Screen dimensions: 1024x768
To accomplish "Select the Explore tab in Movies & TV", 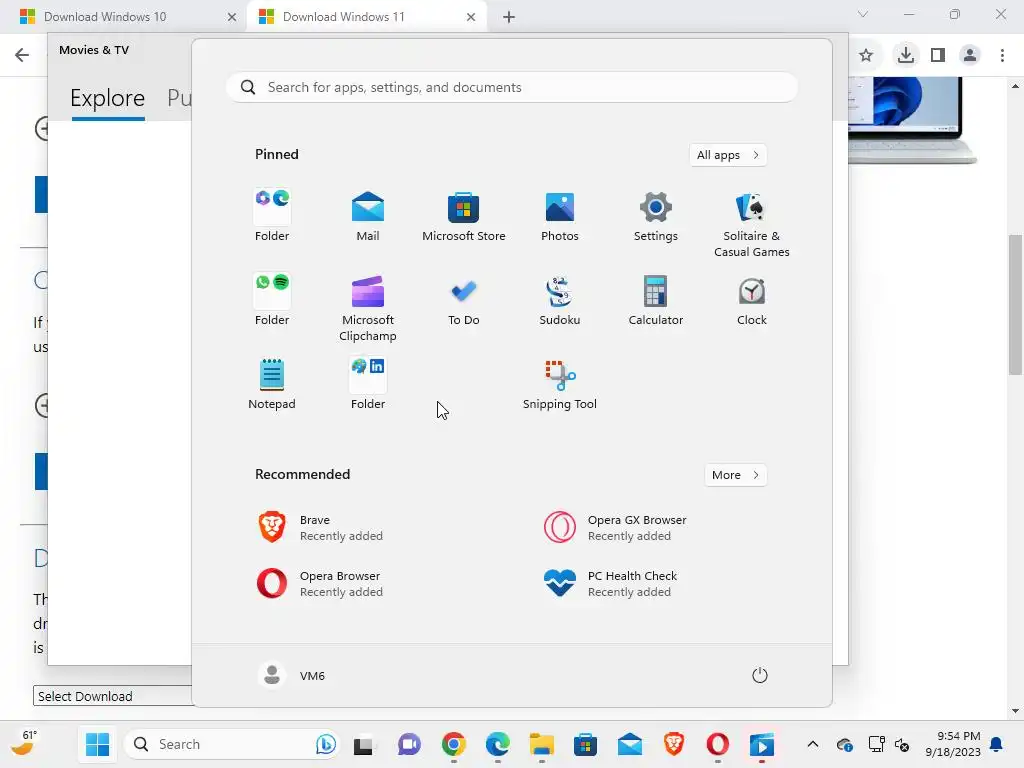I will (108, 98).
